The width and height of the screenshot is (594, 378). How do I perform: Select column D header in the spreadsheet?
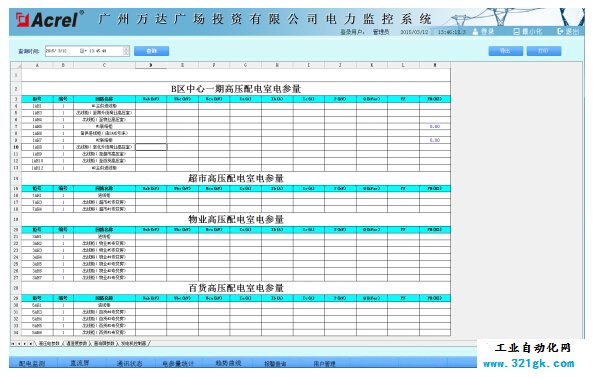click(x=151, y=66)
